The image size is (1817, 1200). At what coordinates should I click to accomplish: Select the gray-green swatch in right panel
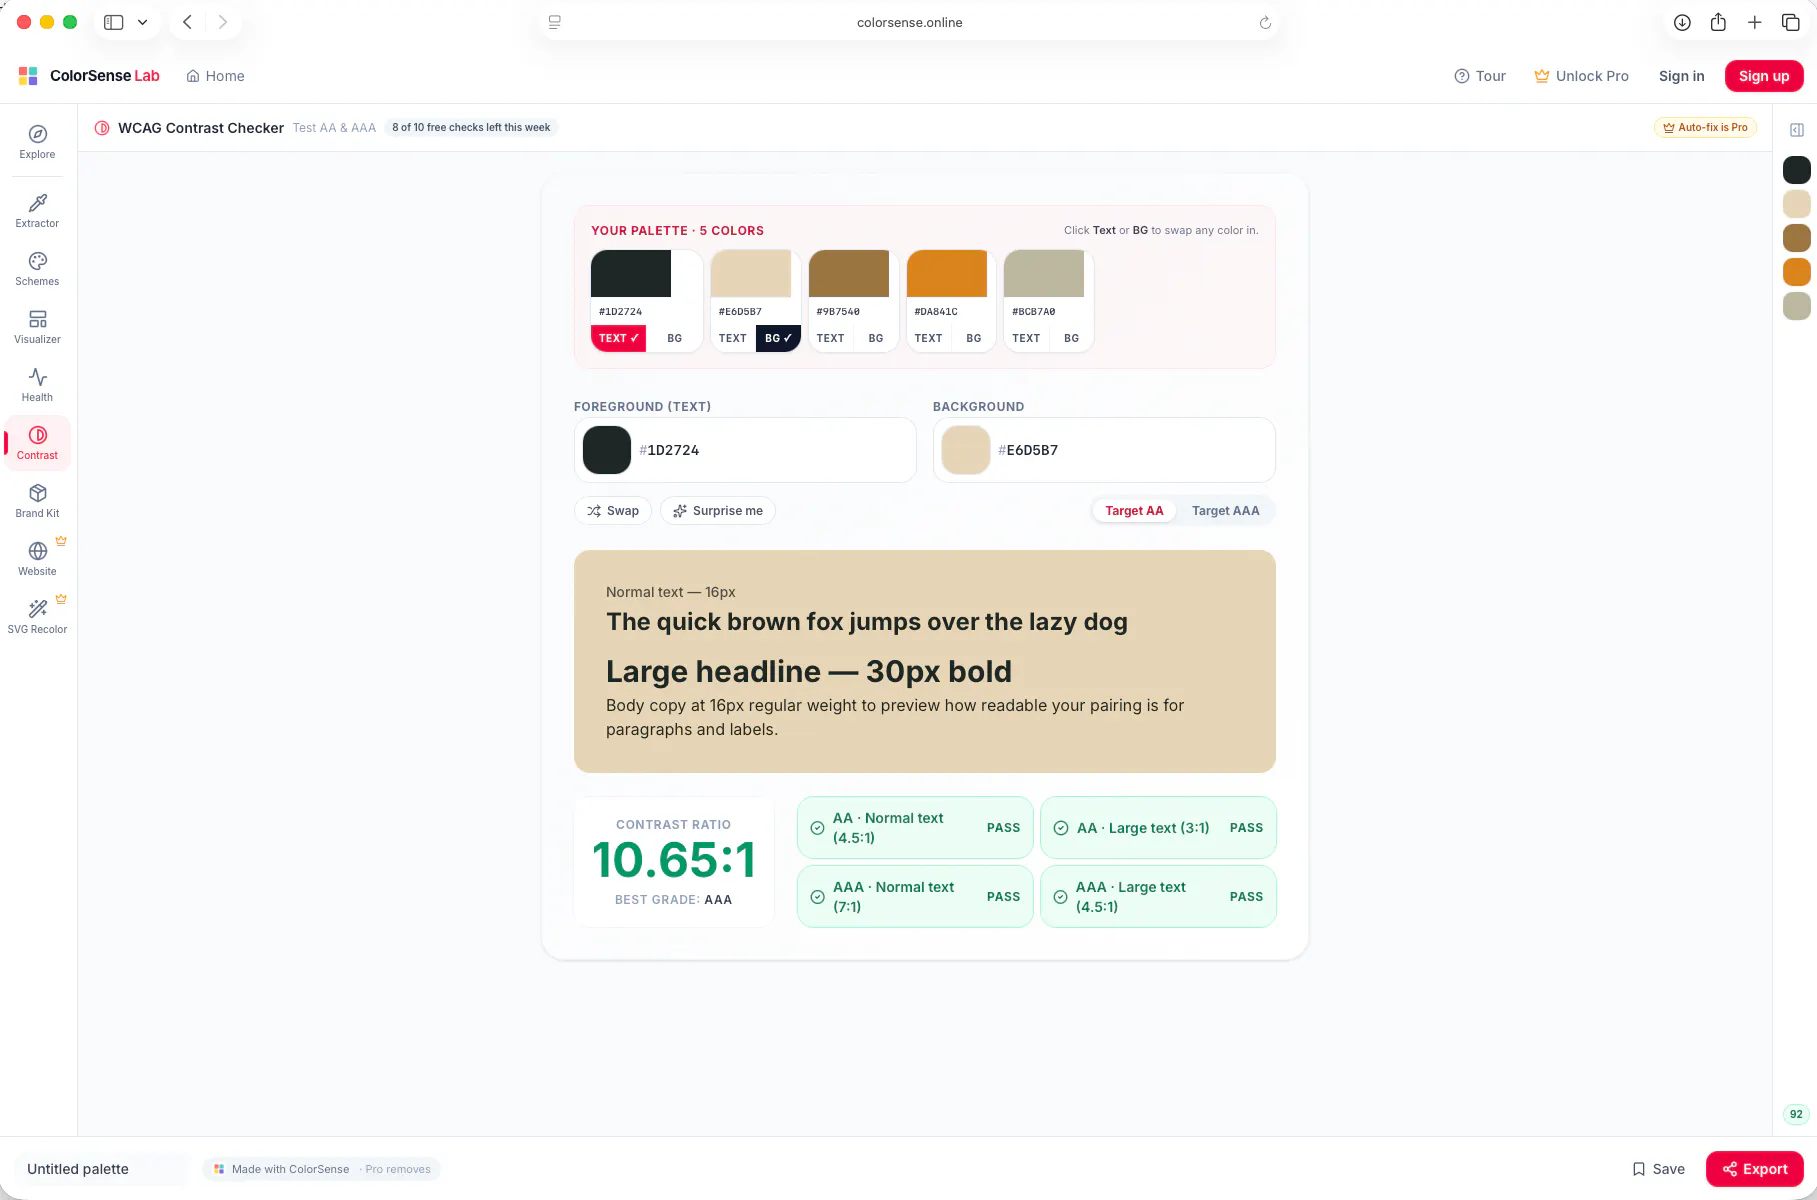pos(1797,306)
